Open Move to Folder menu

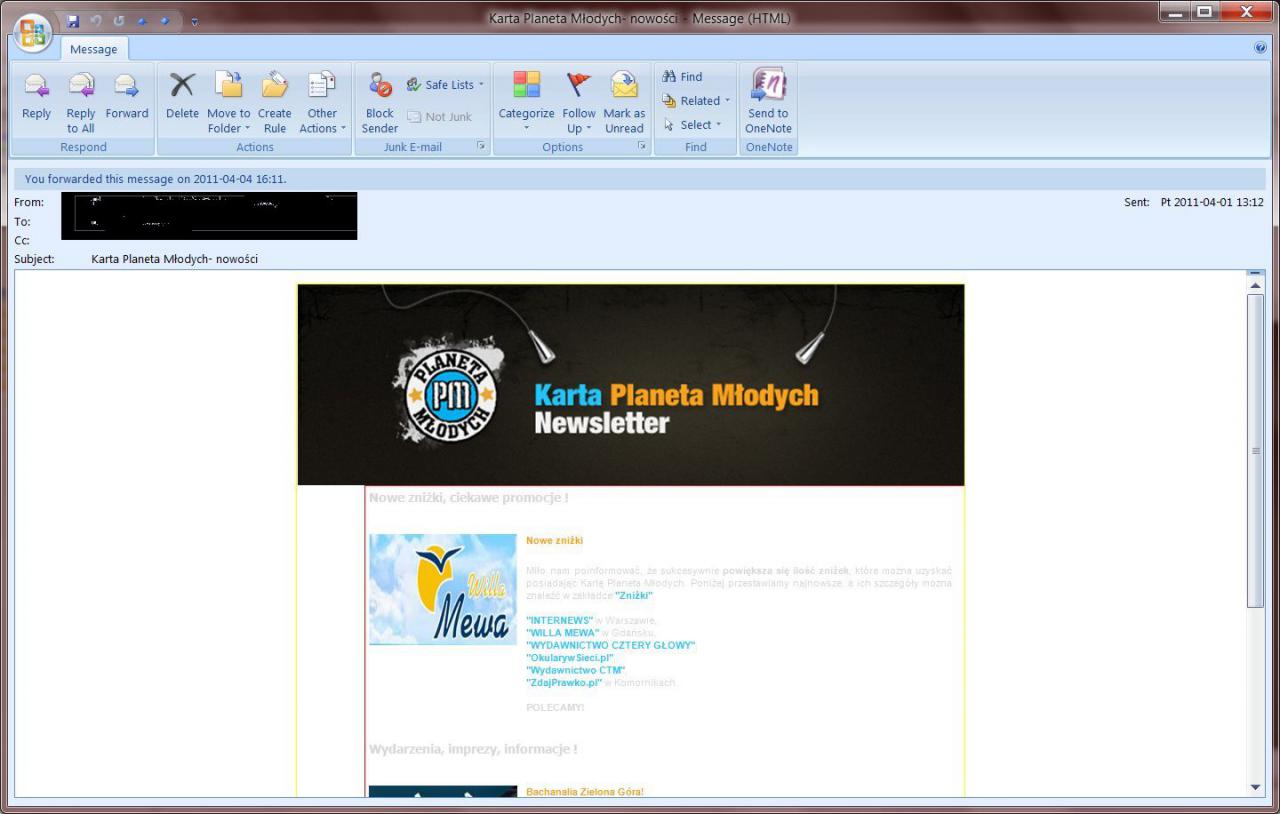tap(229, 103)
